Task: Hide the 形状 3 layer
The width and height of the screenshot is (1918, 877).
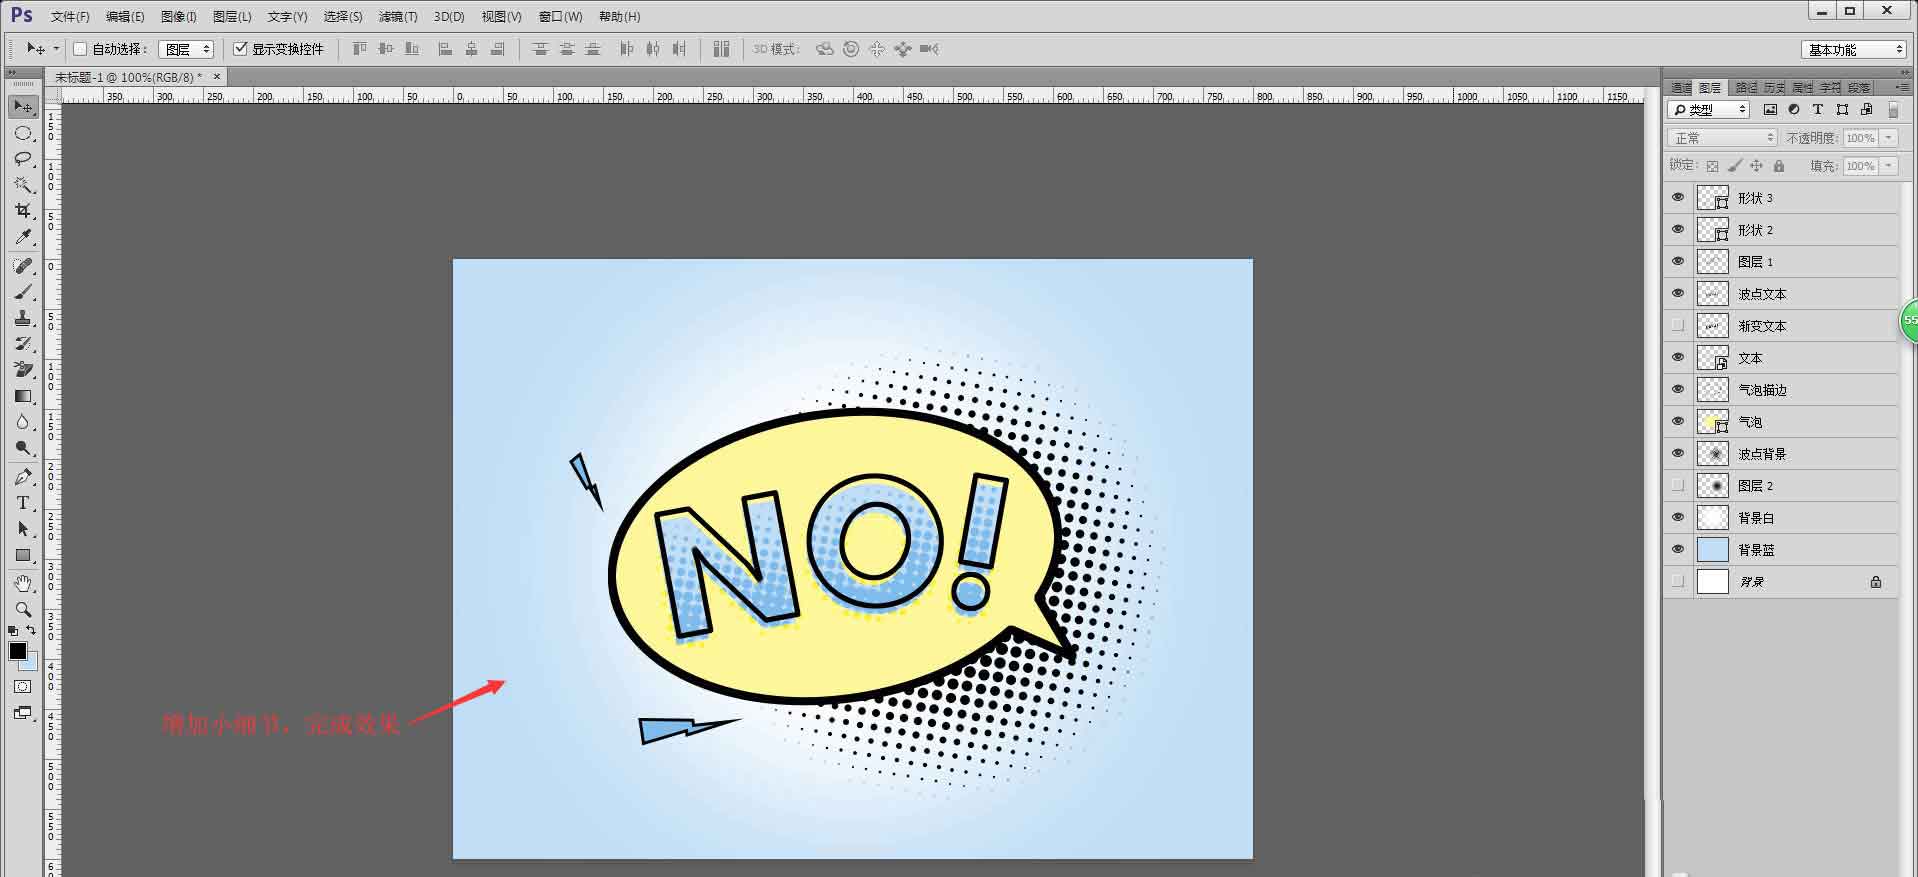Action: tap(1678, 198)
